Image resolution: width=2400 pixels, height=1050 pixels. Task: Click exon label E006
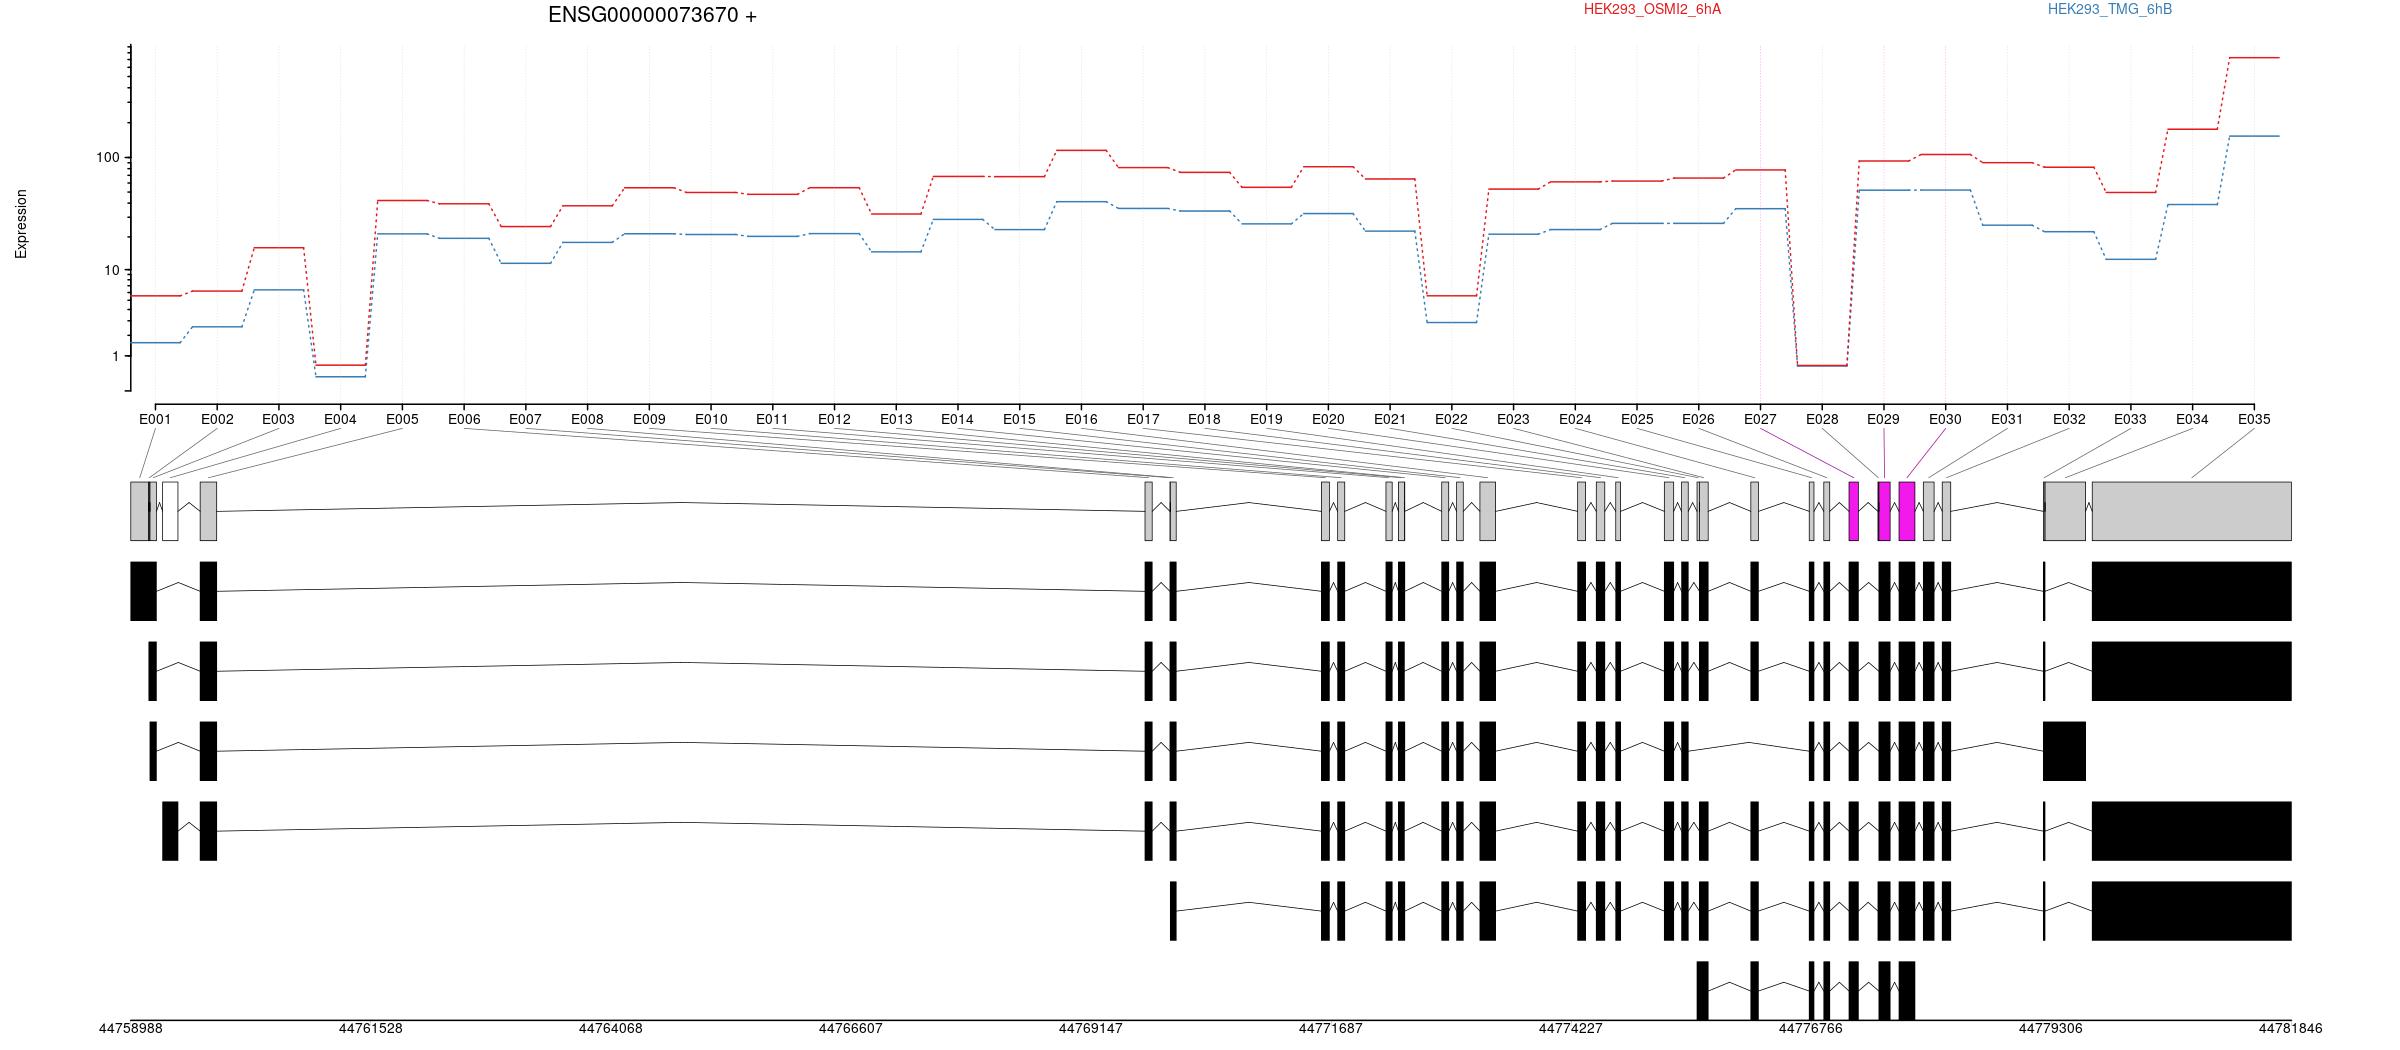464,419
